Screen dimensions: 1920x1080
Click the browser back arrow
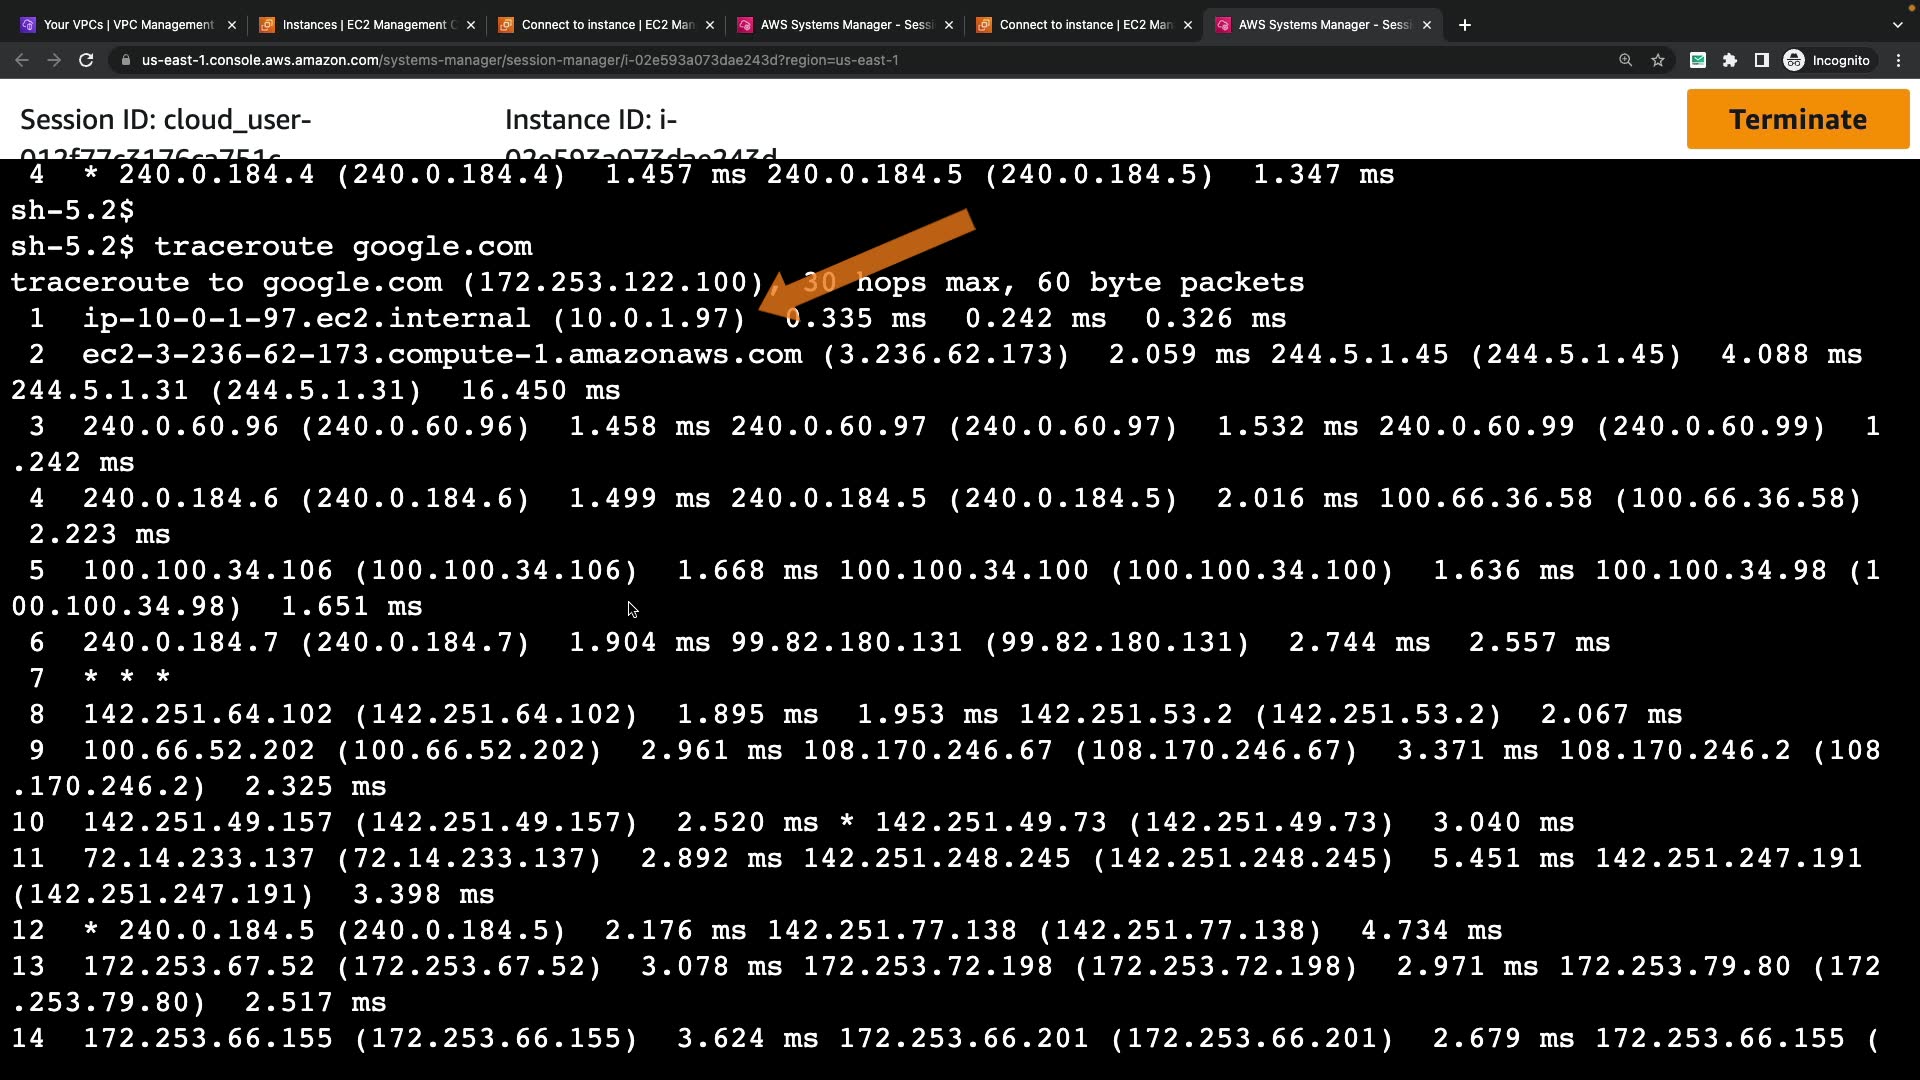(x=22, y=60)
